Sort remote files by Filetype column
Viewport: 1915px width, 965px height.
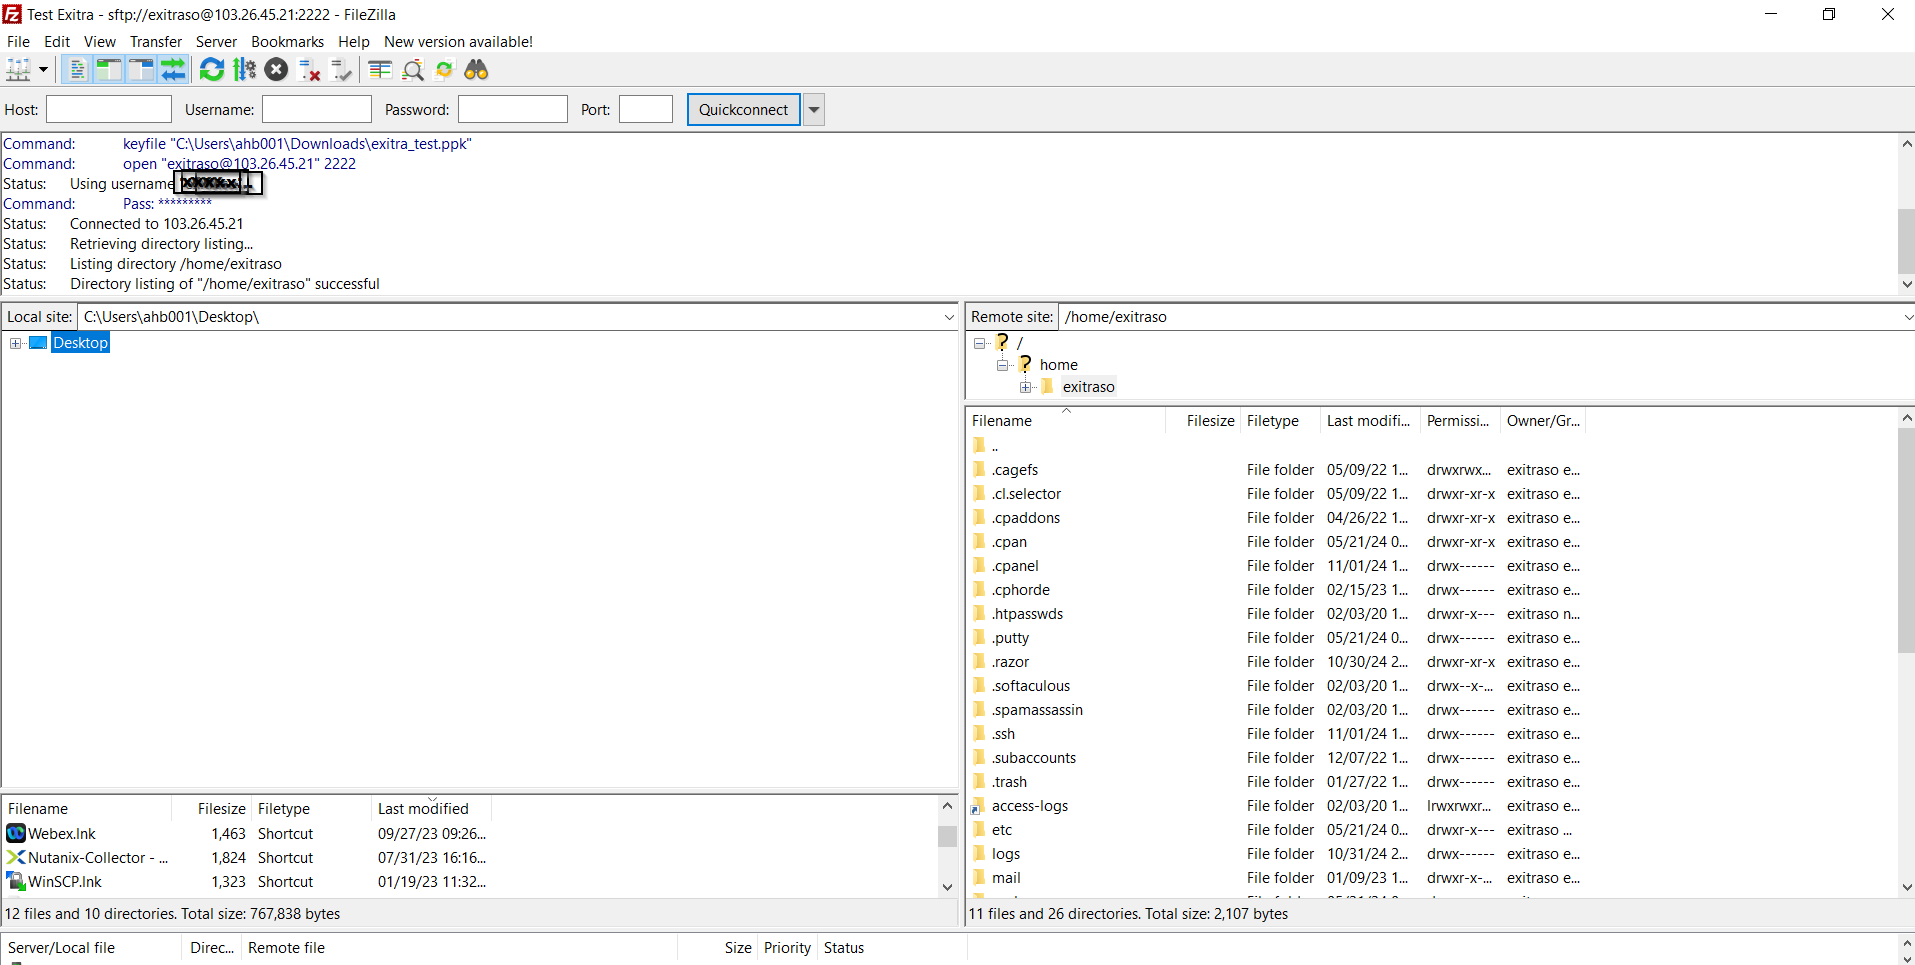click(x=1281, y=421)
